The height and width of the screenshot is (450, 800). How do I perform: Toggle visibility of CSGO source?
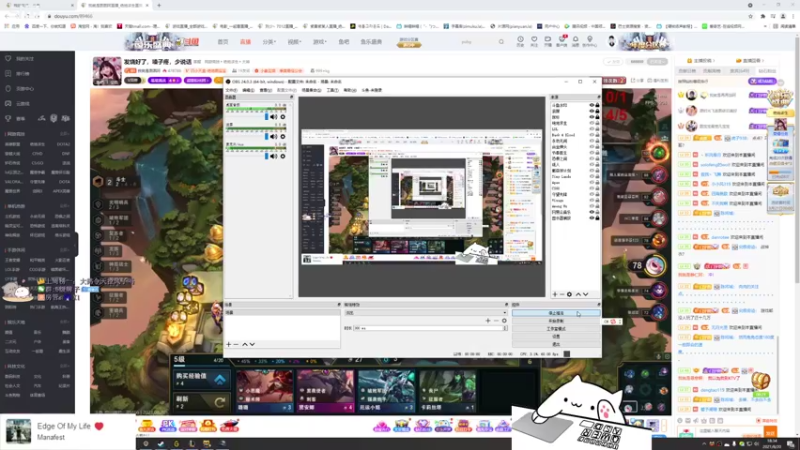coord(592,188)
